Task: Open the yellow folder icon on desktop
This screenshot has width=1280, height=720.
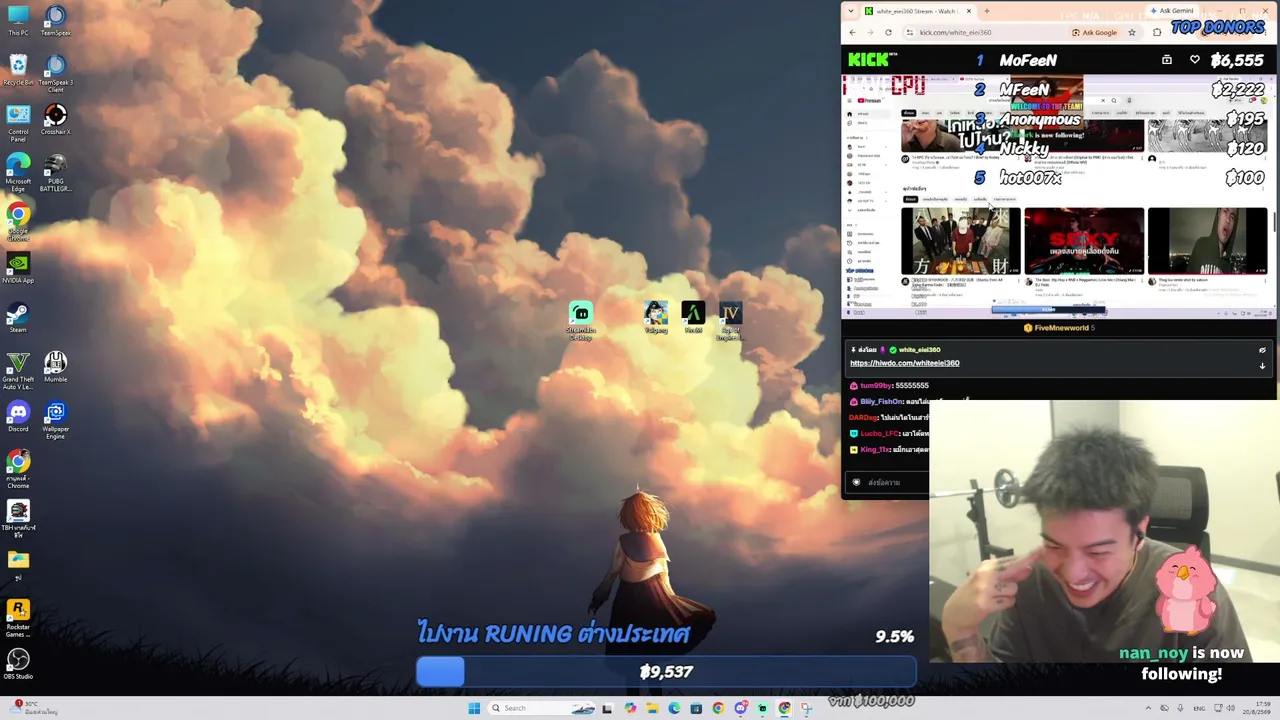Action: point(18,564)
